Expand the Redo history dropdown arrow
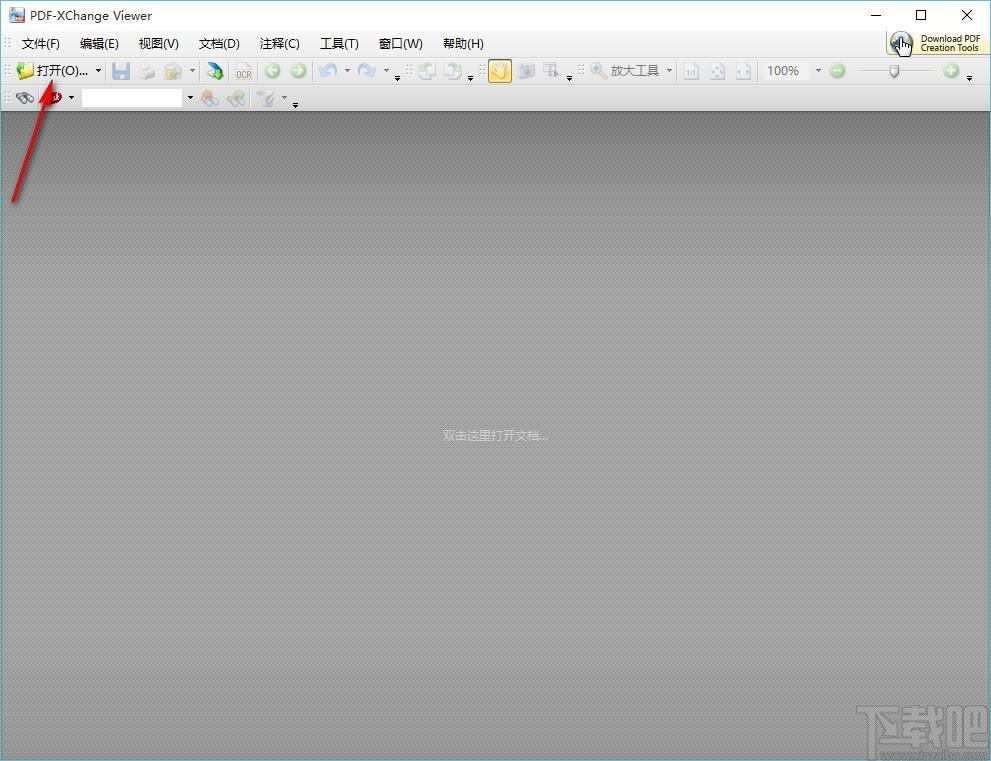Screen dimensions: 991x761 coord(386,71)
